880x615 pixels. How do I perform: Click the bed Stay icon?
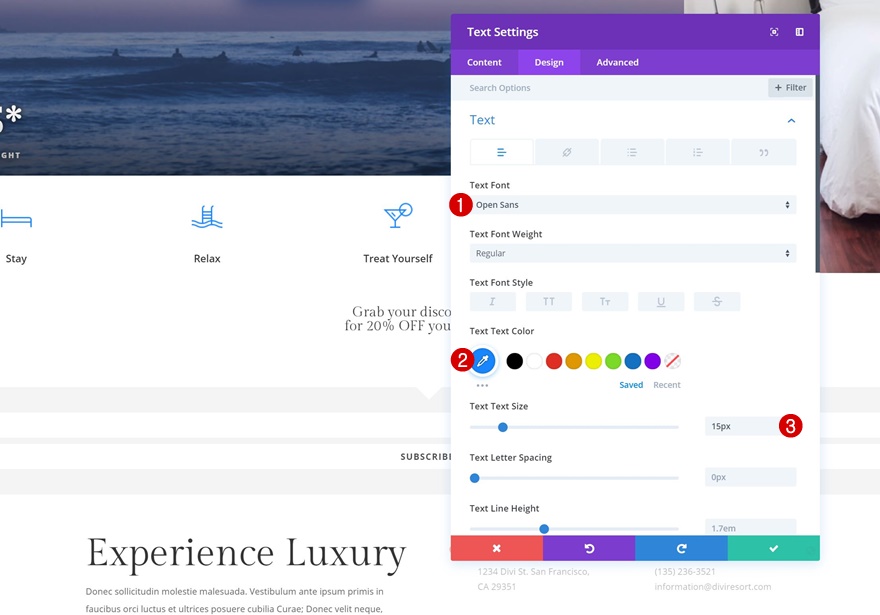pos(16,218)
